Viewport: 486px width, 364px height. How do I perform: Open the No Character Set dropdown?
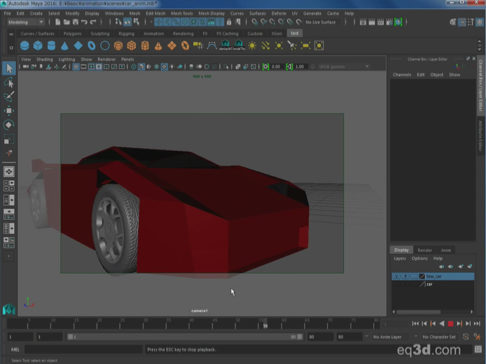point(439,337)
